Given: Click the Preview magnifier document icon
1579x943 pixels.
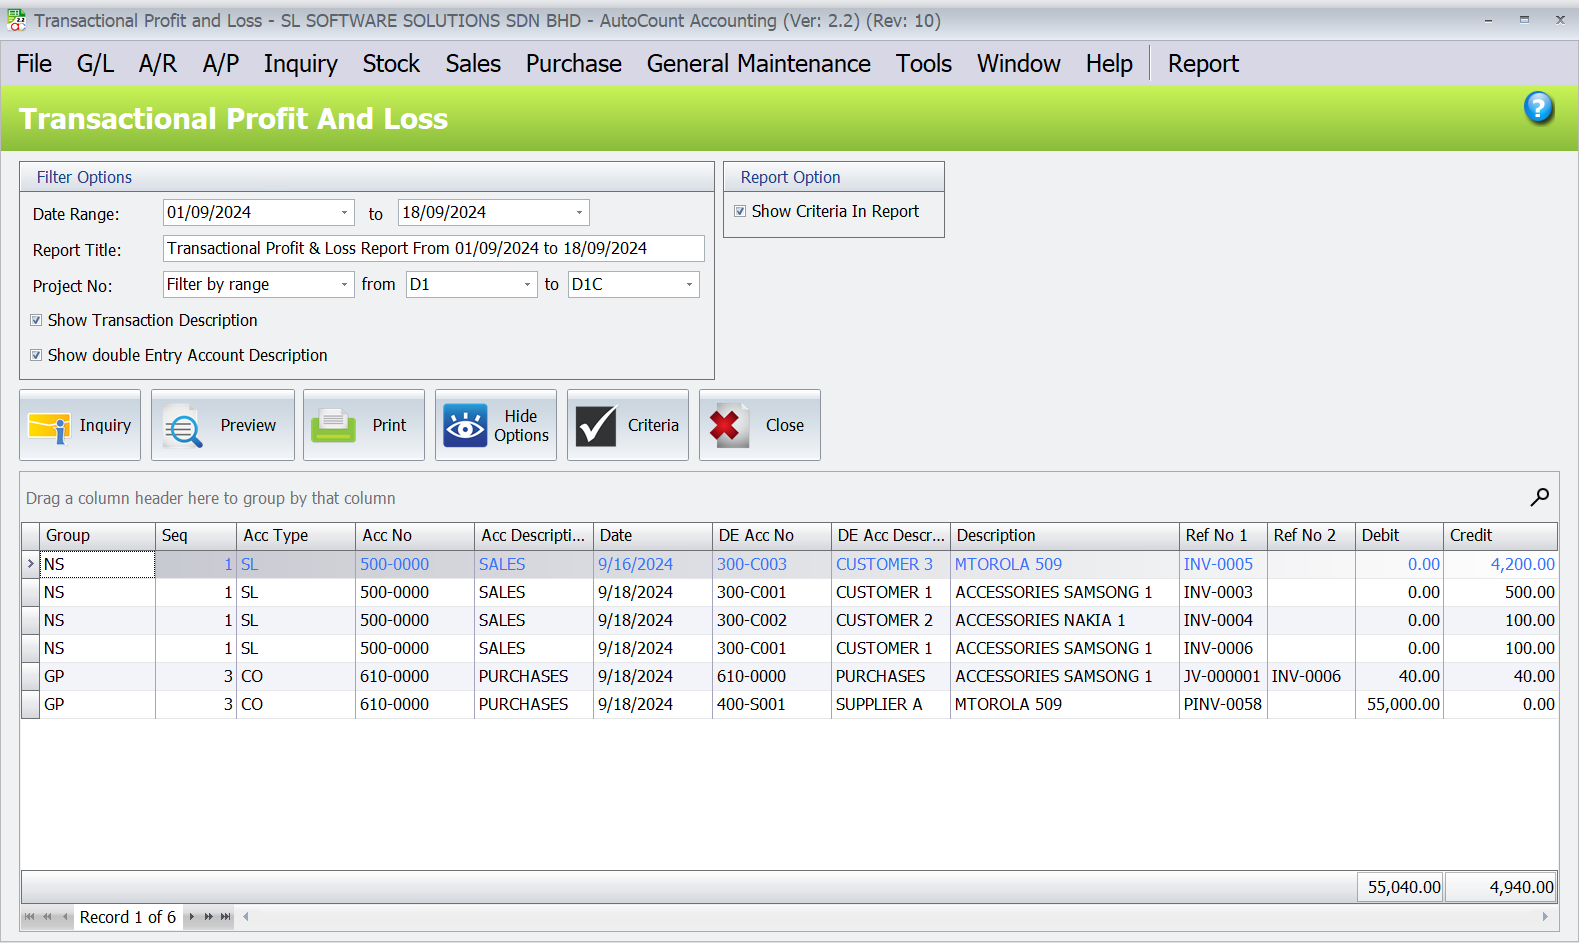Looking at the screenshot, I should (x=183, y=427).
